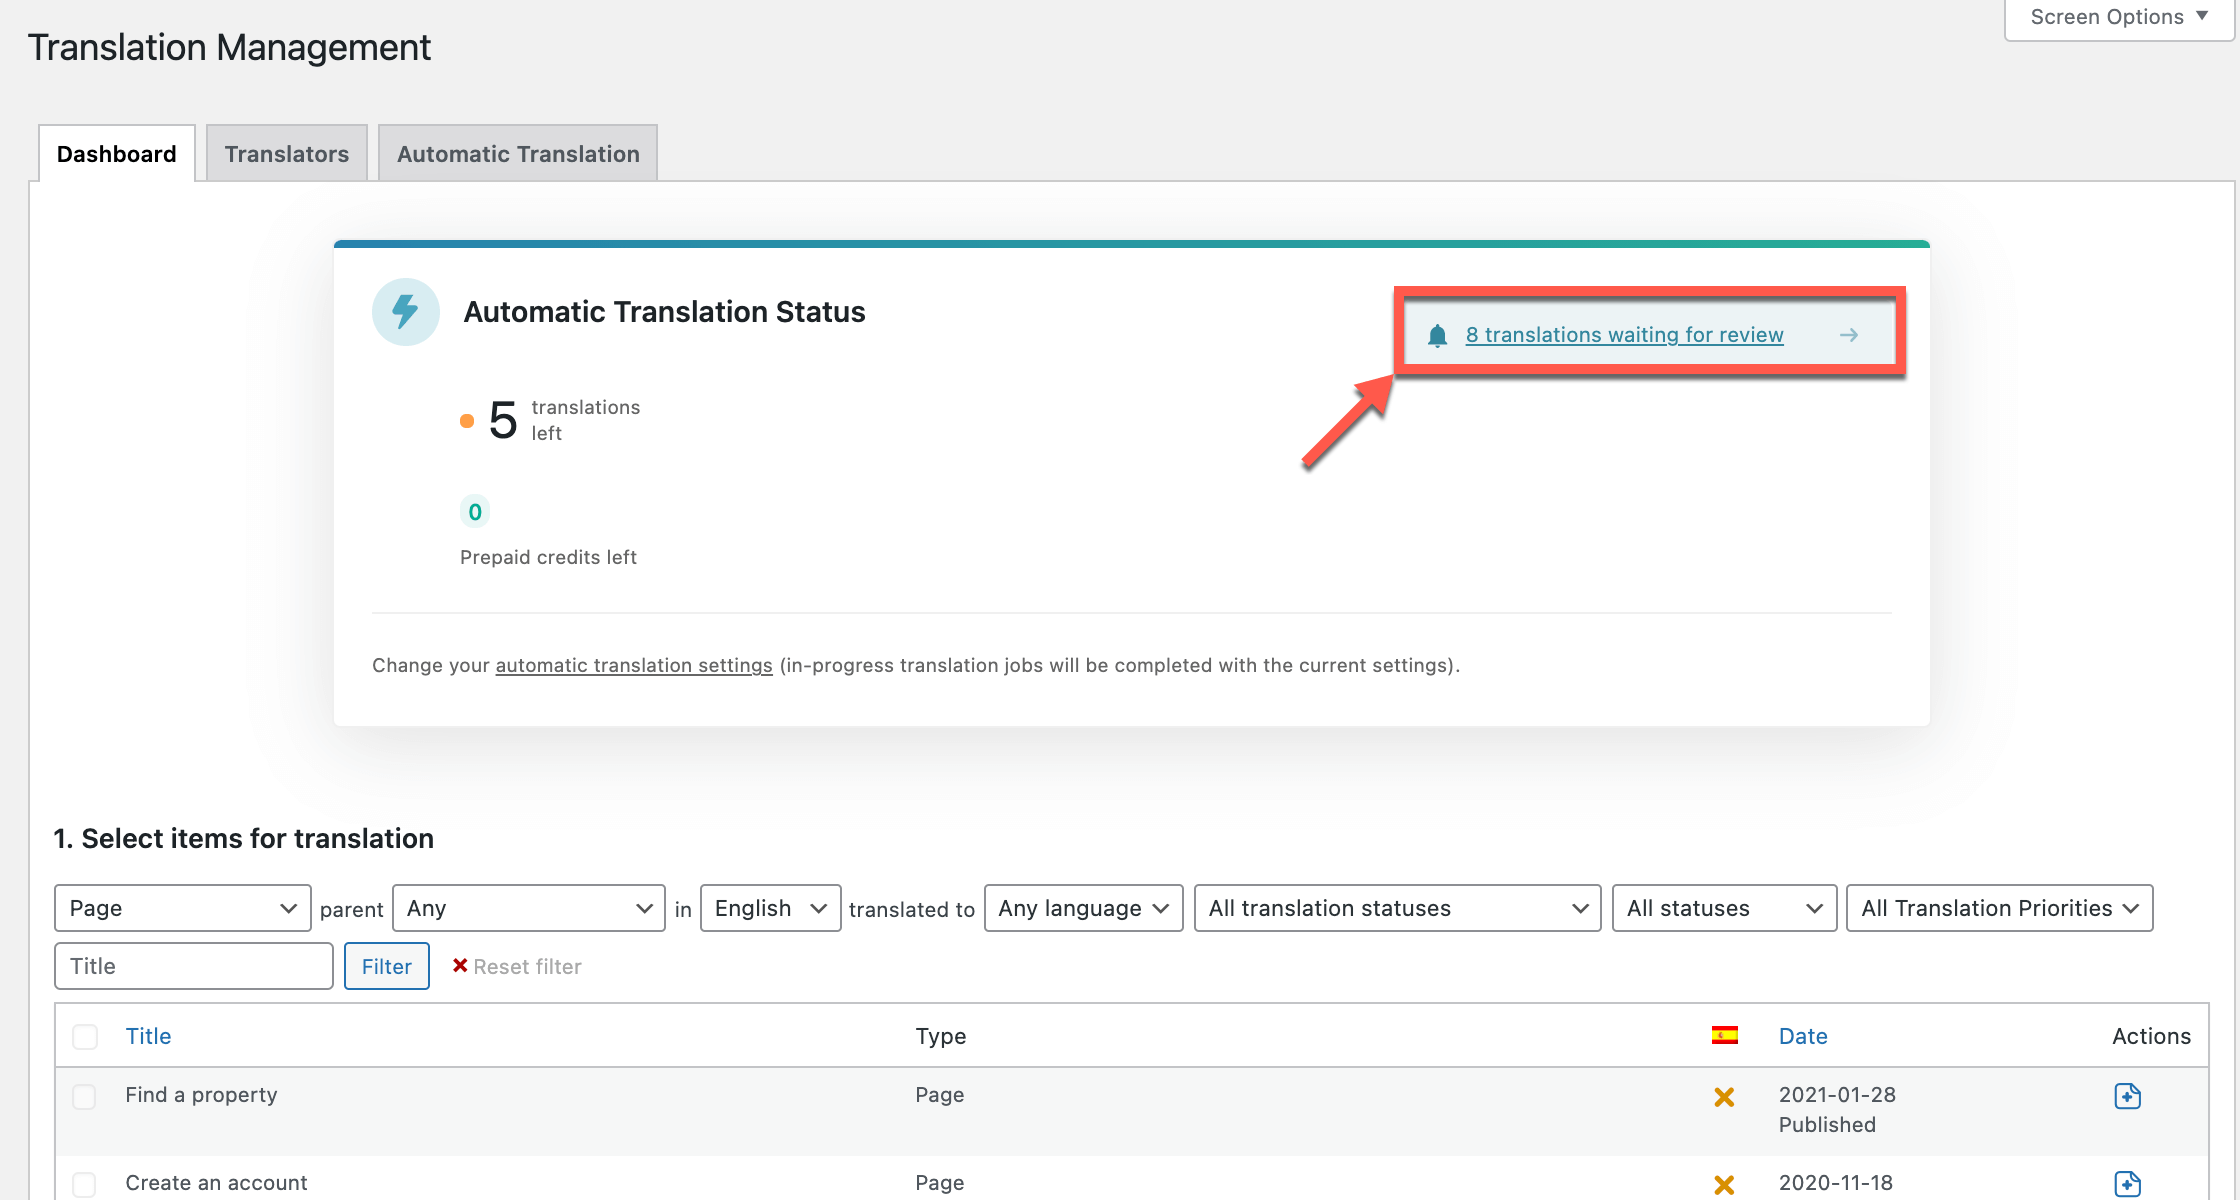Click the Title search input field
Viewport: 2240px width, 1200px height.
tap(194, 966)
